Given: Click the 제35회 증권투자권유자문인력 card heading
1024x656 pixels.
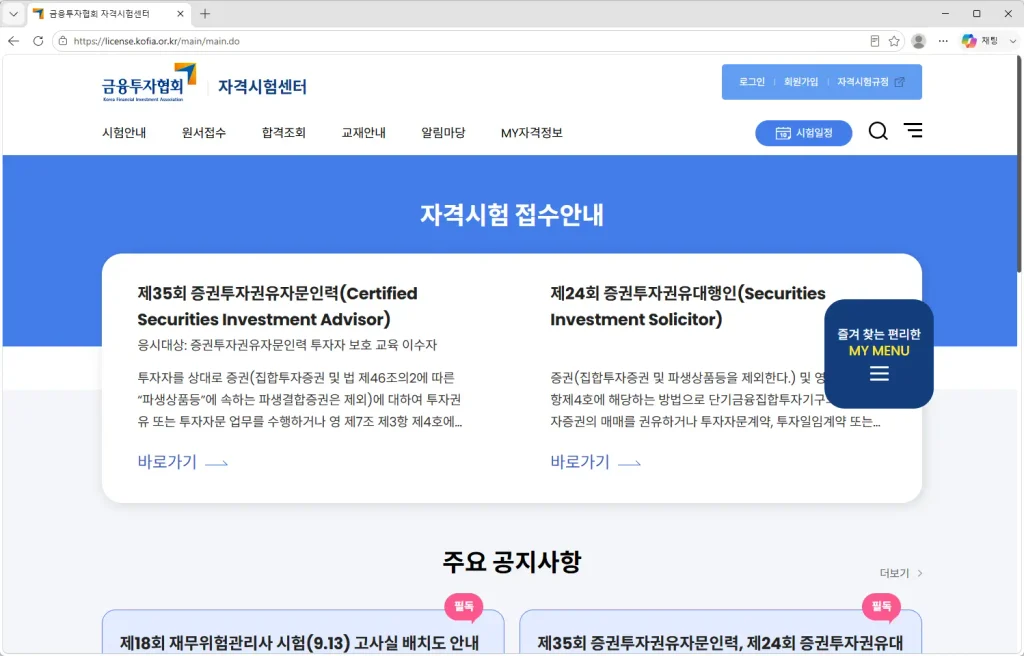Looking at the screenshot, I should click(x=278, y=306).
